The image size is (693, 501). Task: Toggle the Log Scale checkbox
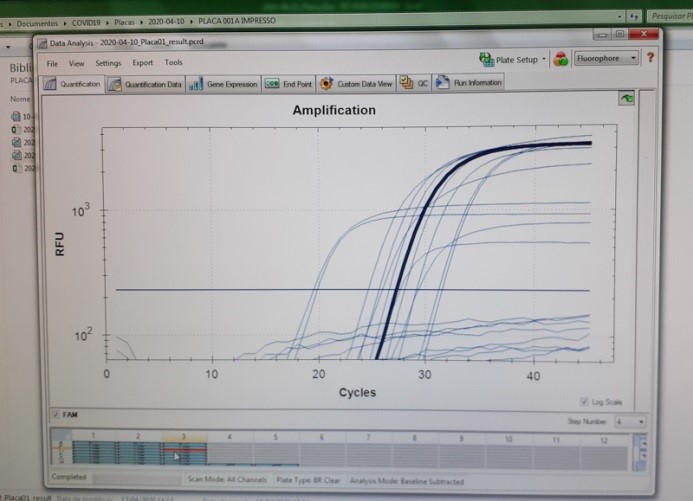(x=586, y=401)
